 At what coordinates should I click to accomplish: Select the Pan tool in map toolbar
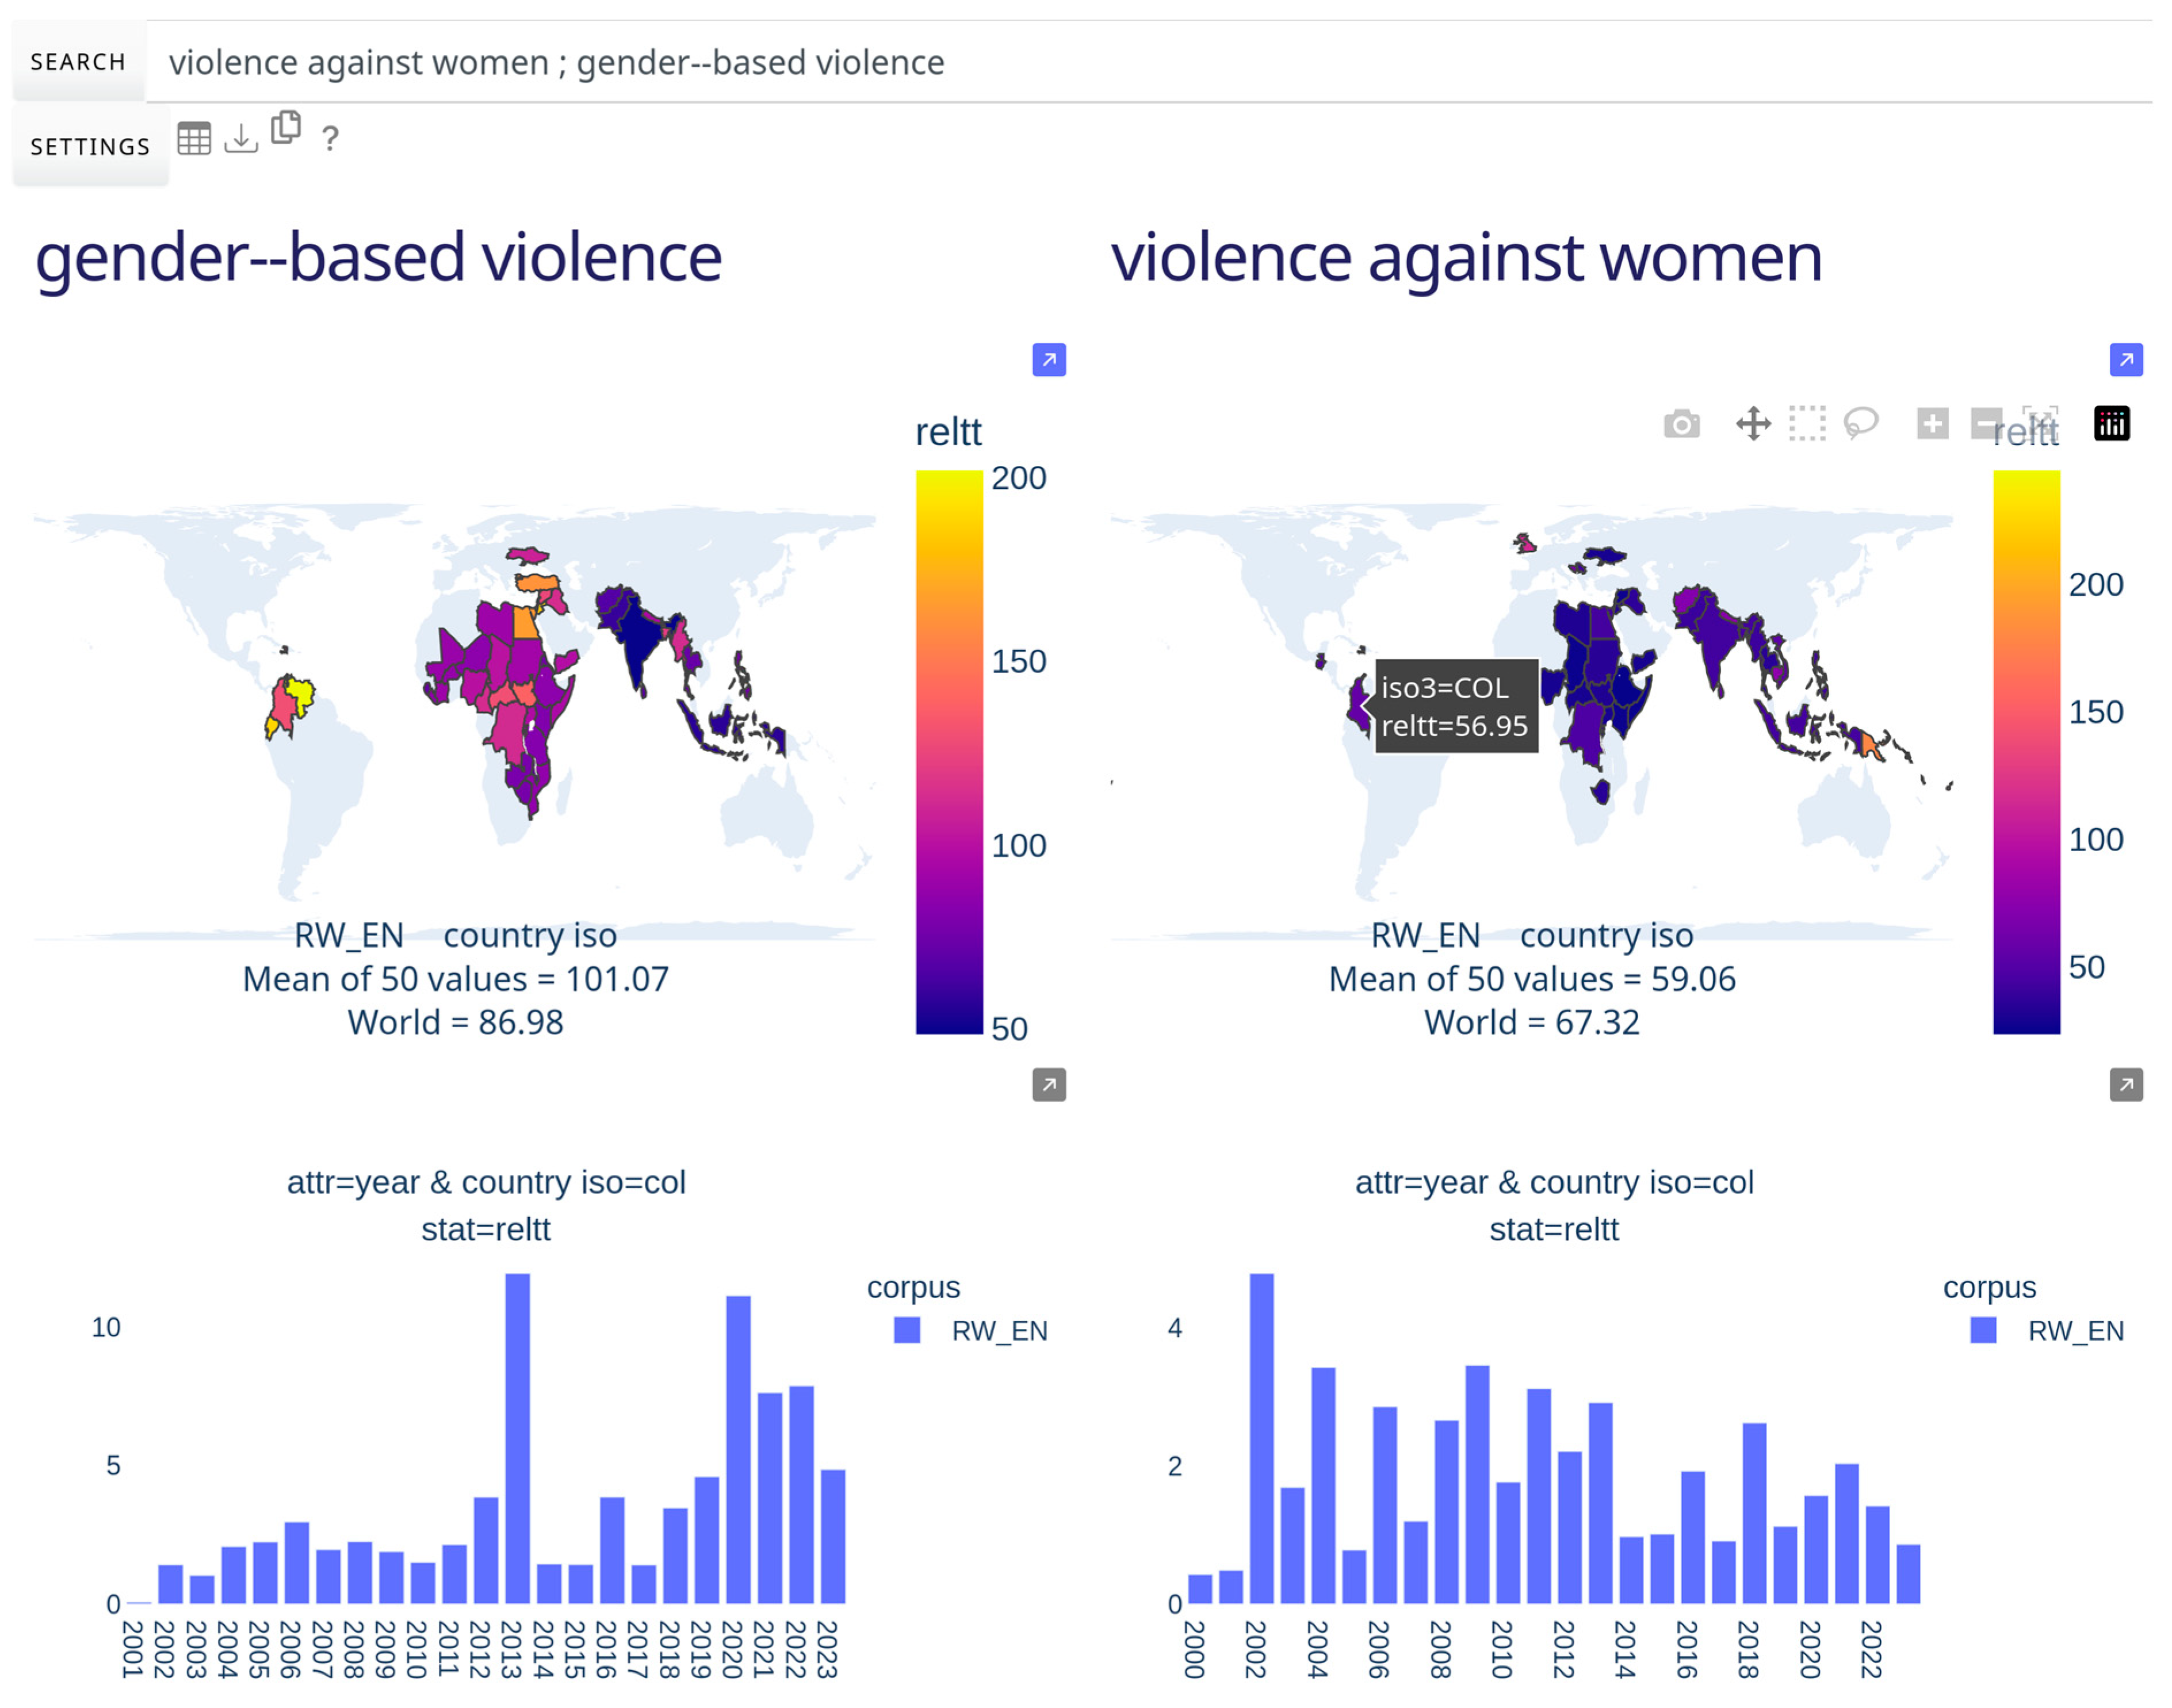click(x=1753, y=424)
